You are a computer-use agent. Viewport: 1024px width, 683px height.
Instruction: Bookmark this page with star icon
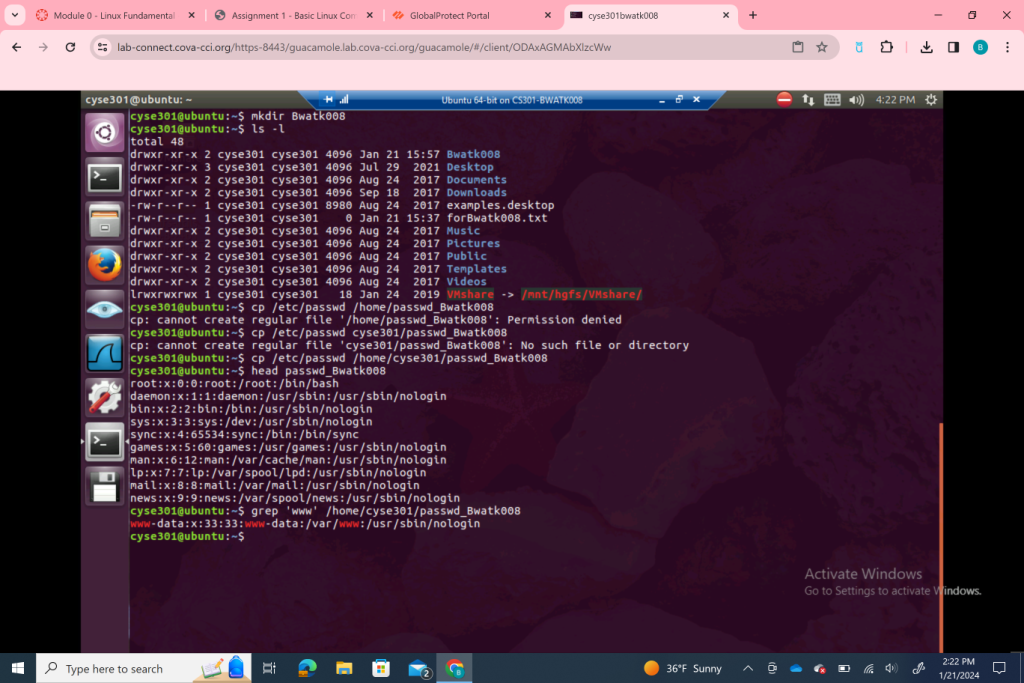click(822, 47)
